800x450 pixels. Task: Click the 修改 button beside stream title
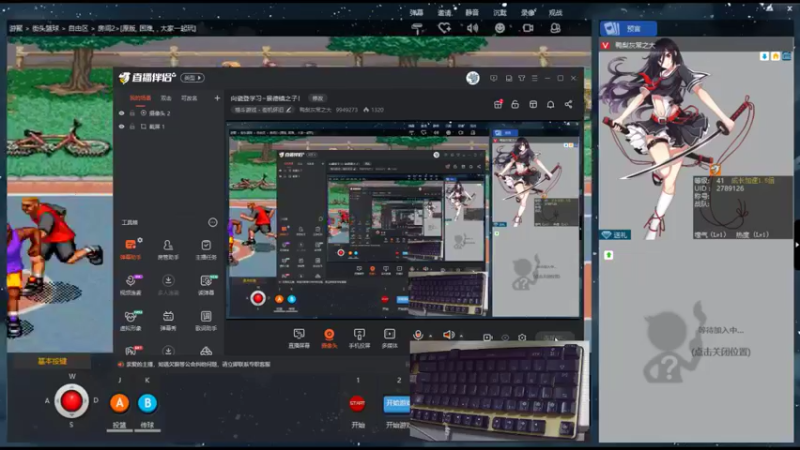tap(317, 98)
